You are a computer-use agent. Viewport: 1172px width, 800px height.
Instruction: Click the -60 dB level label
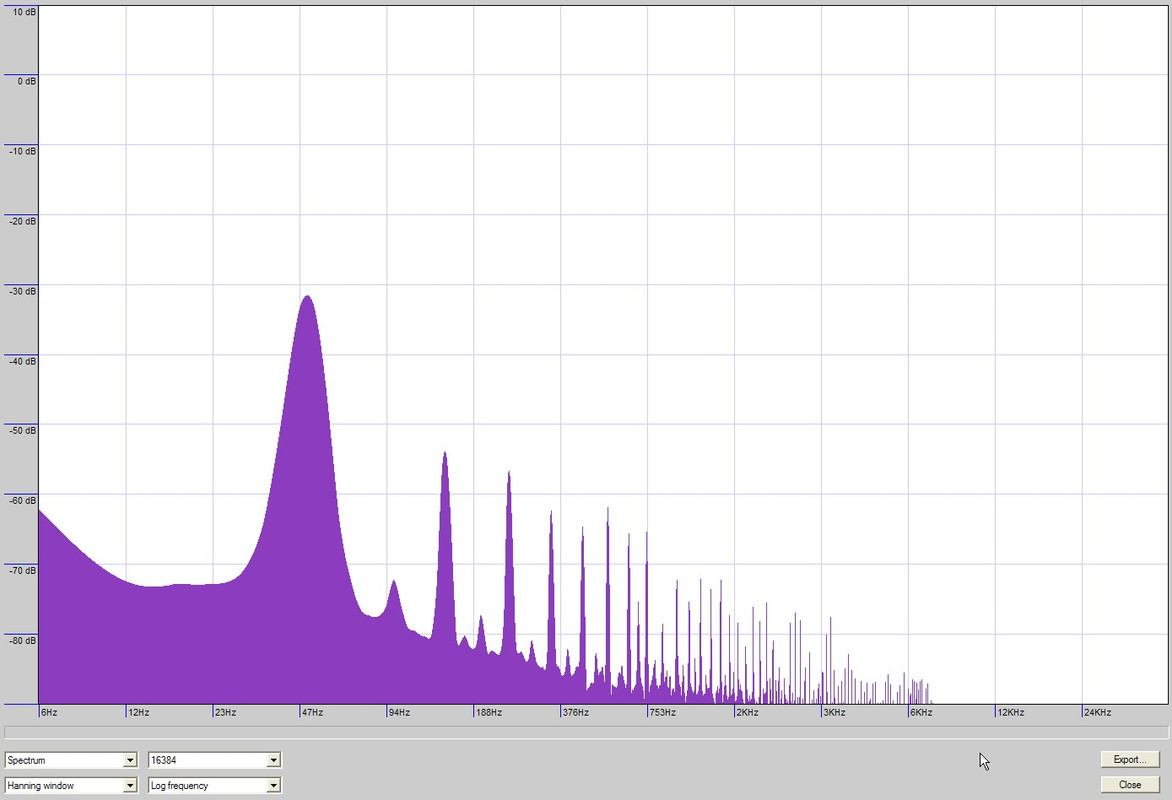click(x=23, y=500)
